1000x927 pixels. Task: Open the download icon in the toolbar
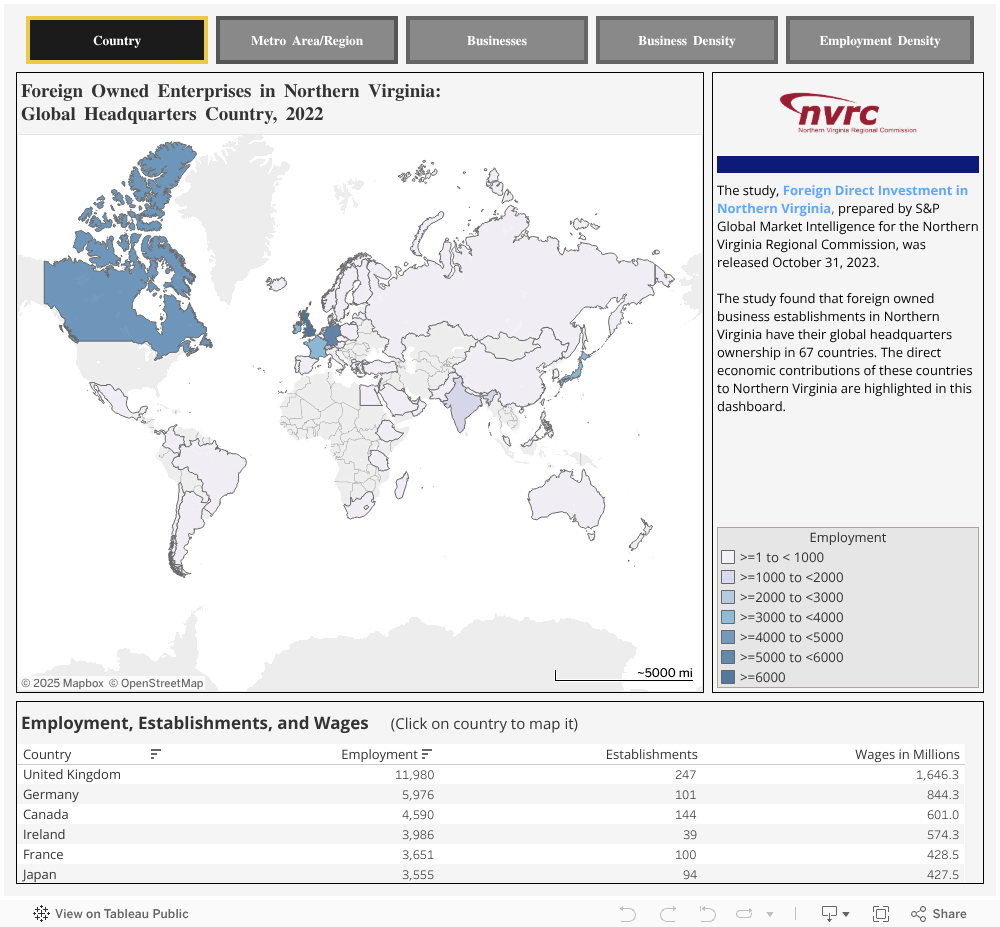click(829, 913)
